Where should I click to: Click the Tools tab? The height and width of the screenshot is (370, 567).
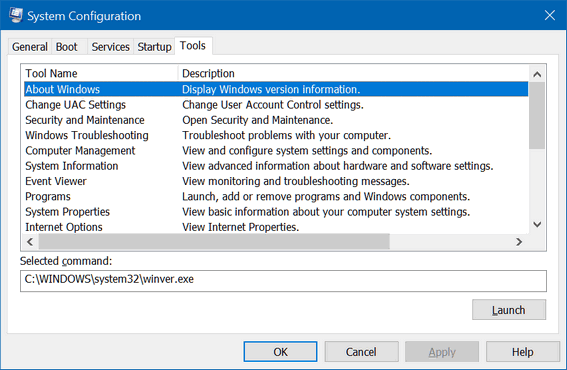pyautogui.click(x=193, y=46)
